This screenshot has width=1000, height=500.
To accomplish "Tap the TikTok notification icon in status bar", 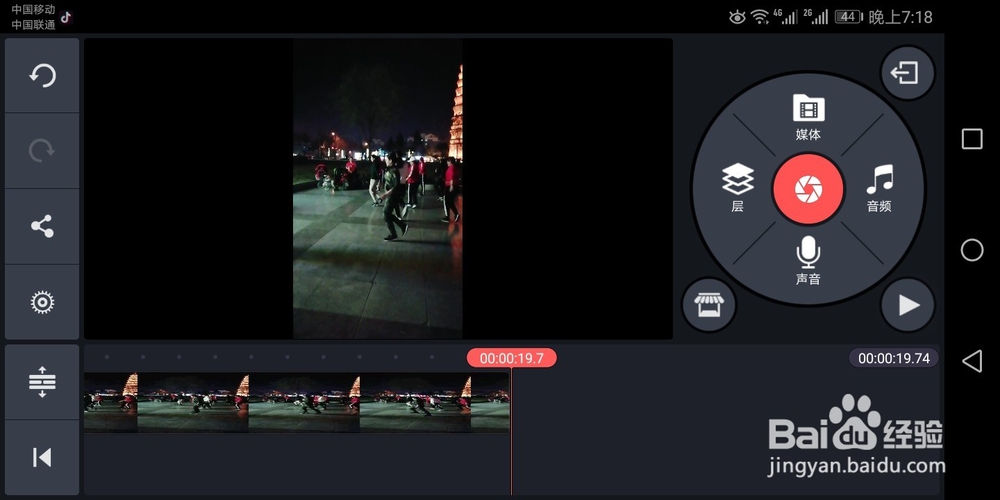I will click(66, 17).
